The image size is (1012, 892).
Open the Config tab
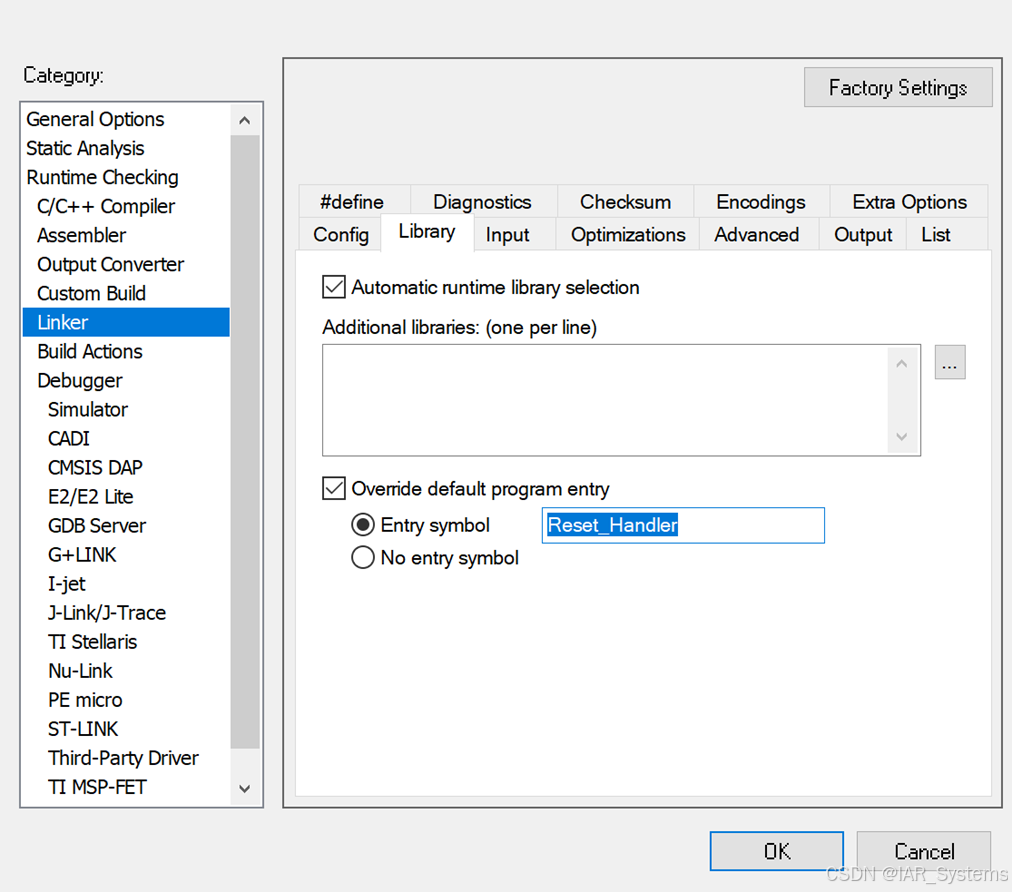coord(340,234)
